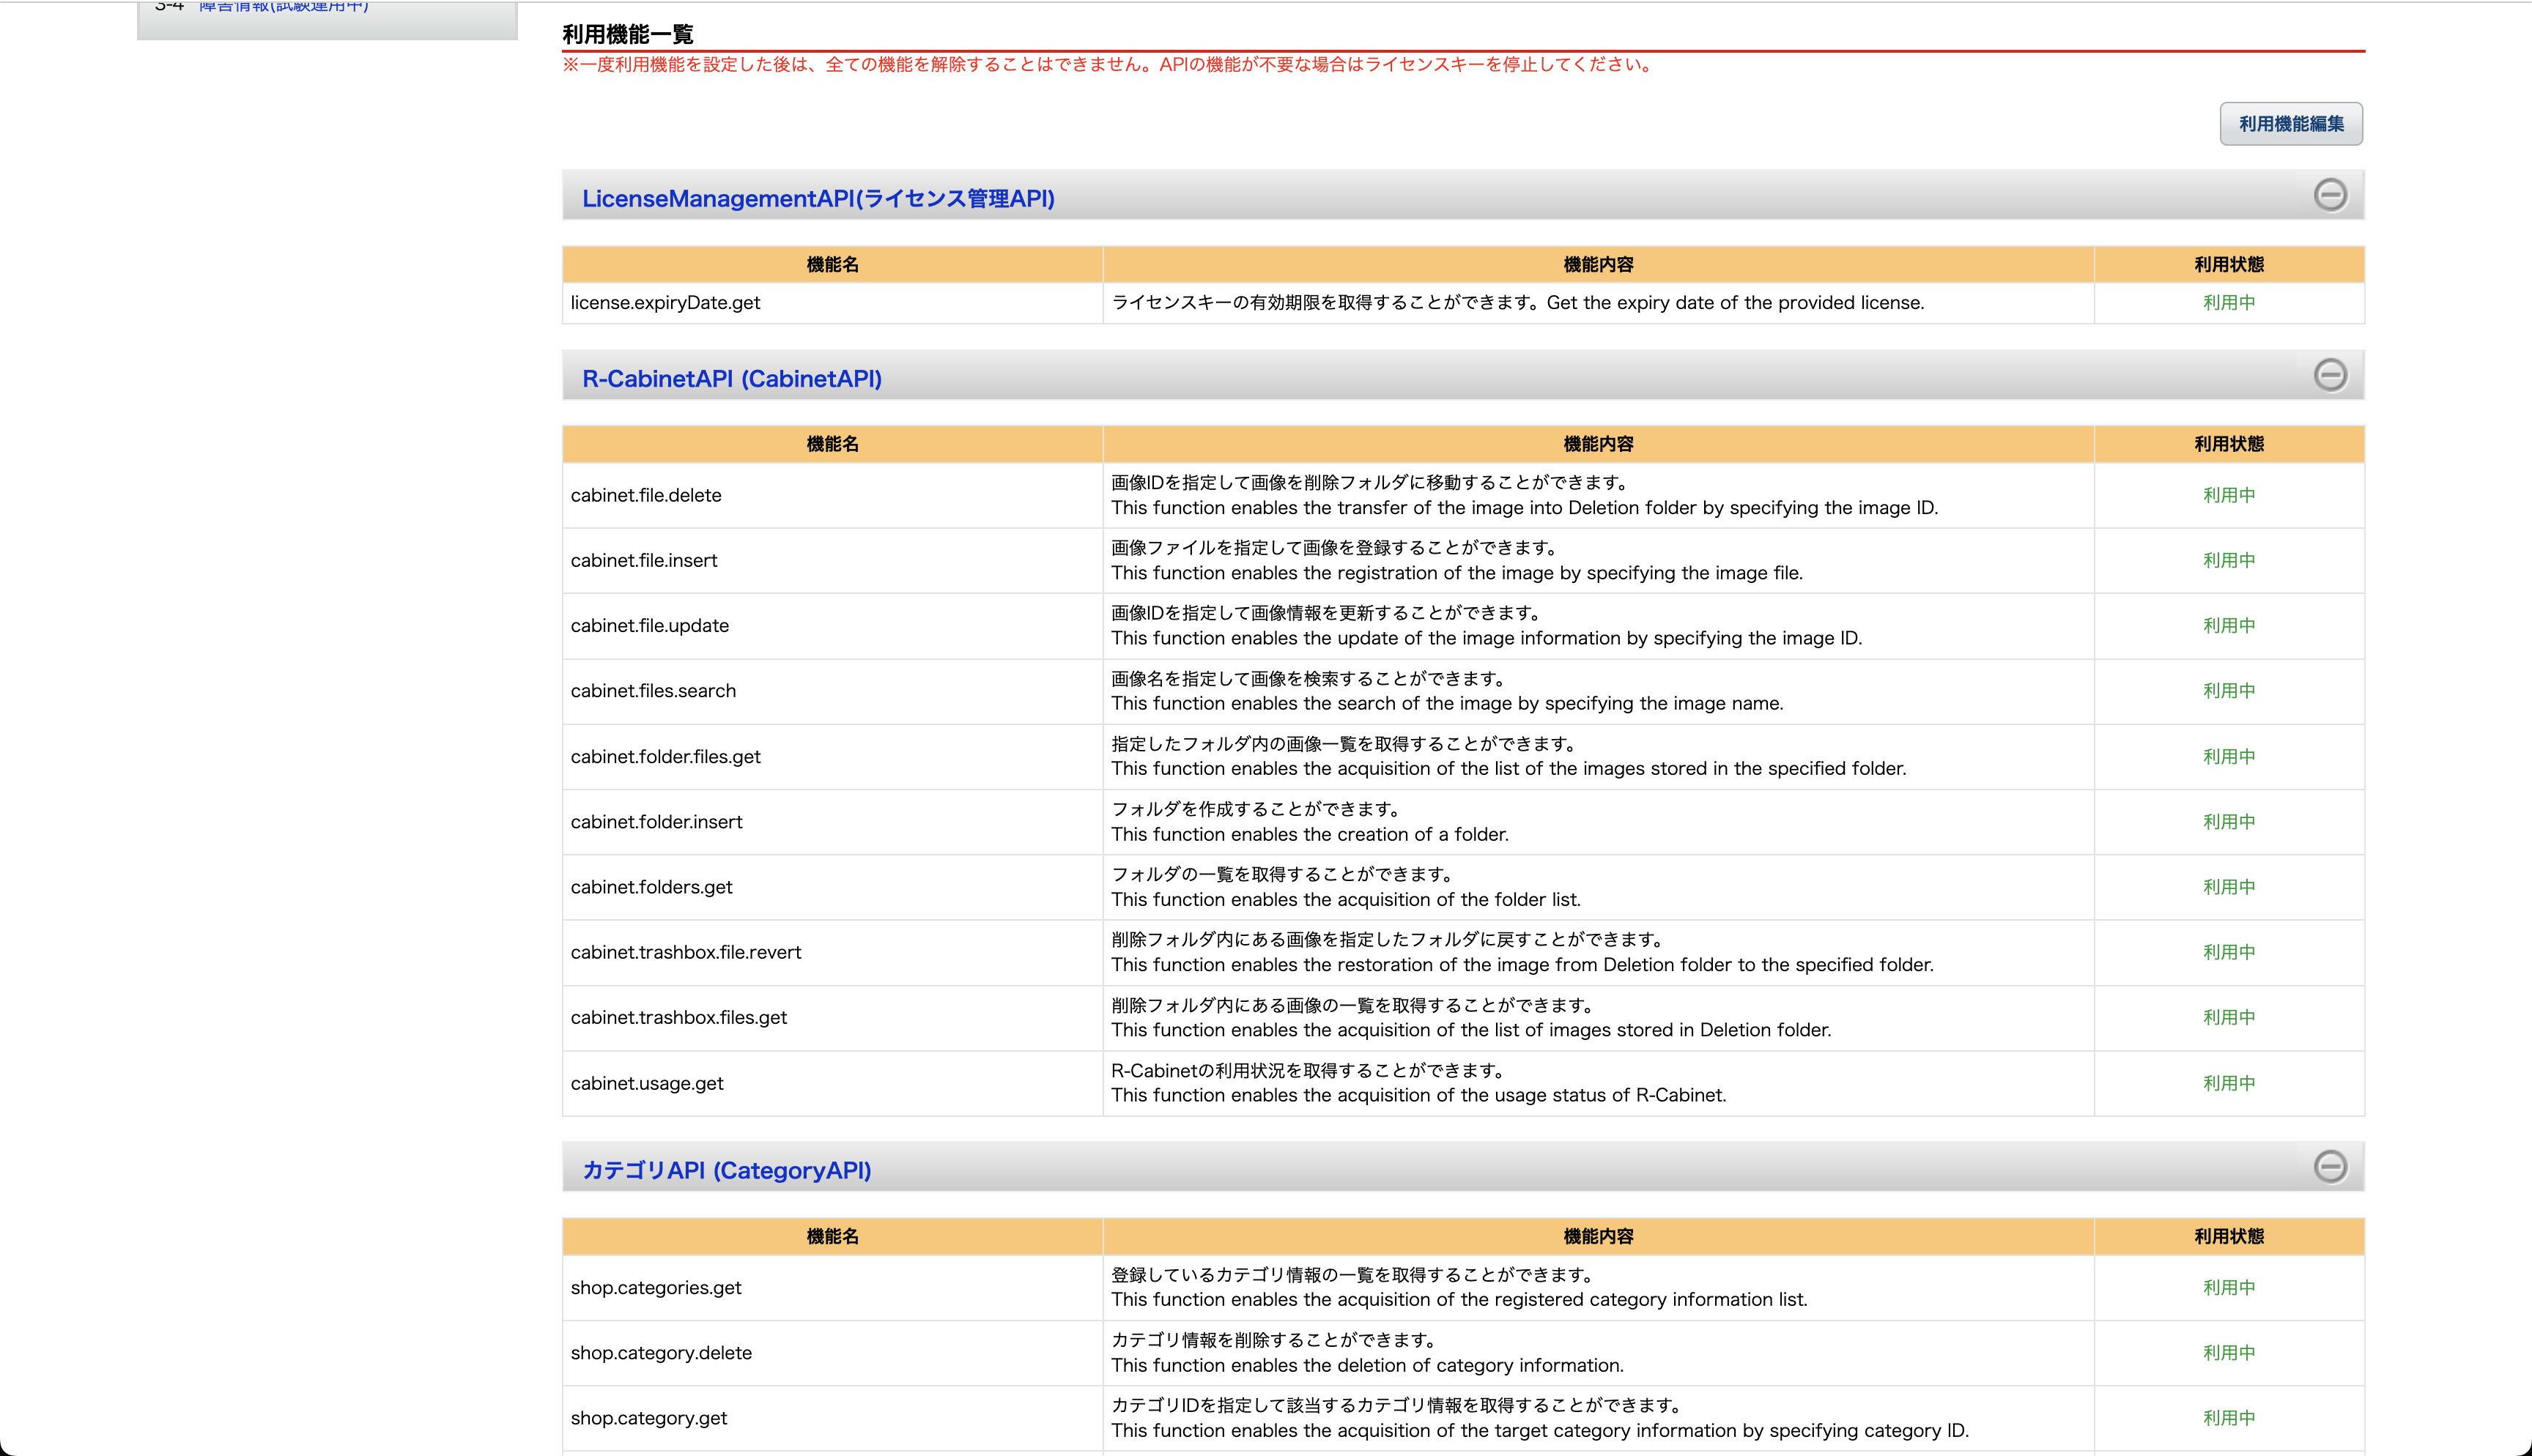Viewport: 2532px width, 1456px height.
Task: Select the cabinet.file.delete row name
Action: pyautogui.click(x=646, y=495)
